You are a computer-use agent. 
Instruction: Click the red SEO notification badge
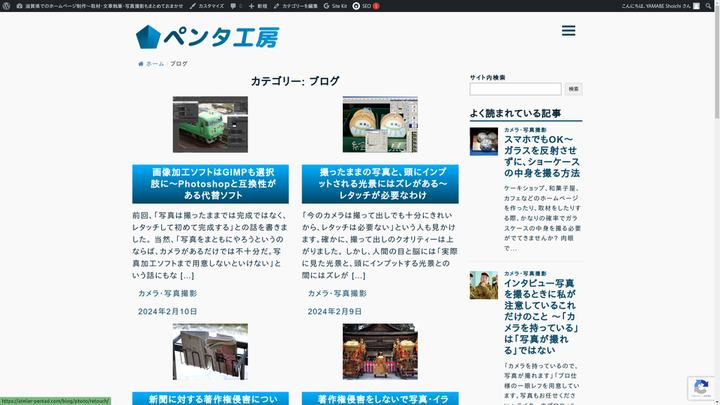click(376, 6)
